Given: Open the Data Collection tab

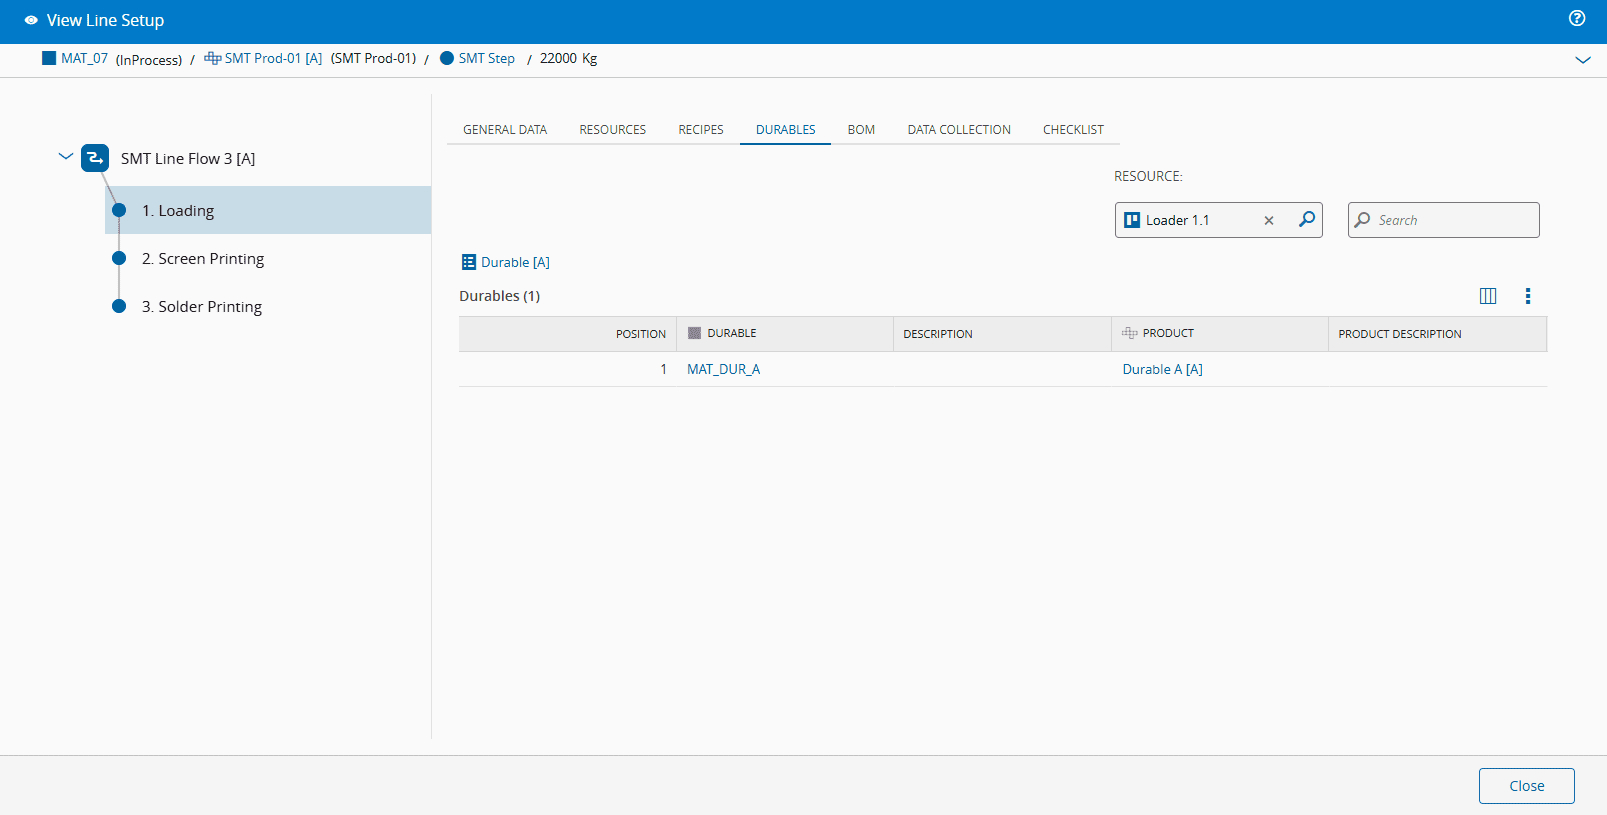Looking at the screenshot, I should (958, 130).
